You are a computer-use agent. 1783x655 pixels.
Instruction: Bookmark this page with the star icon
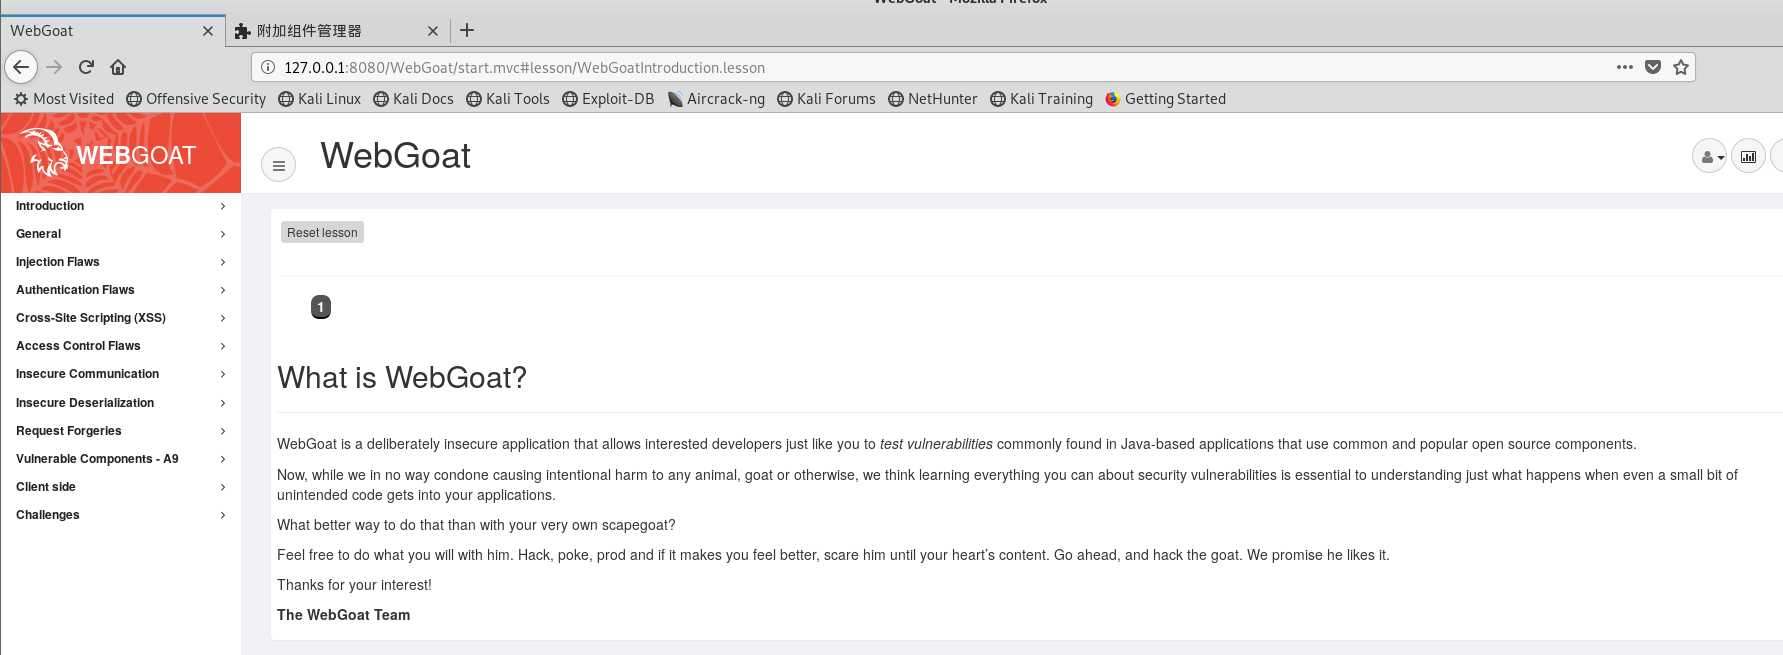1681,67
